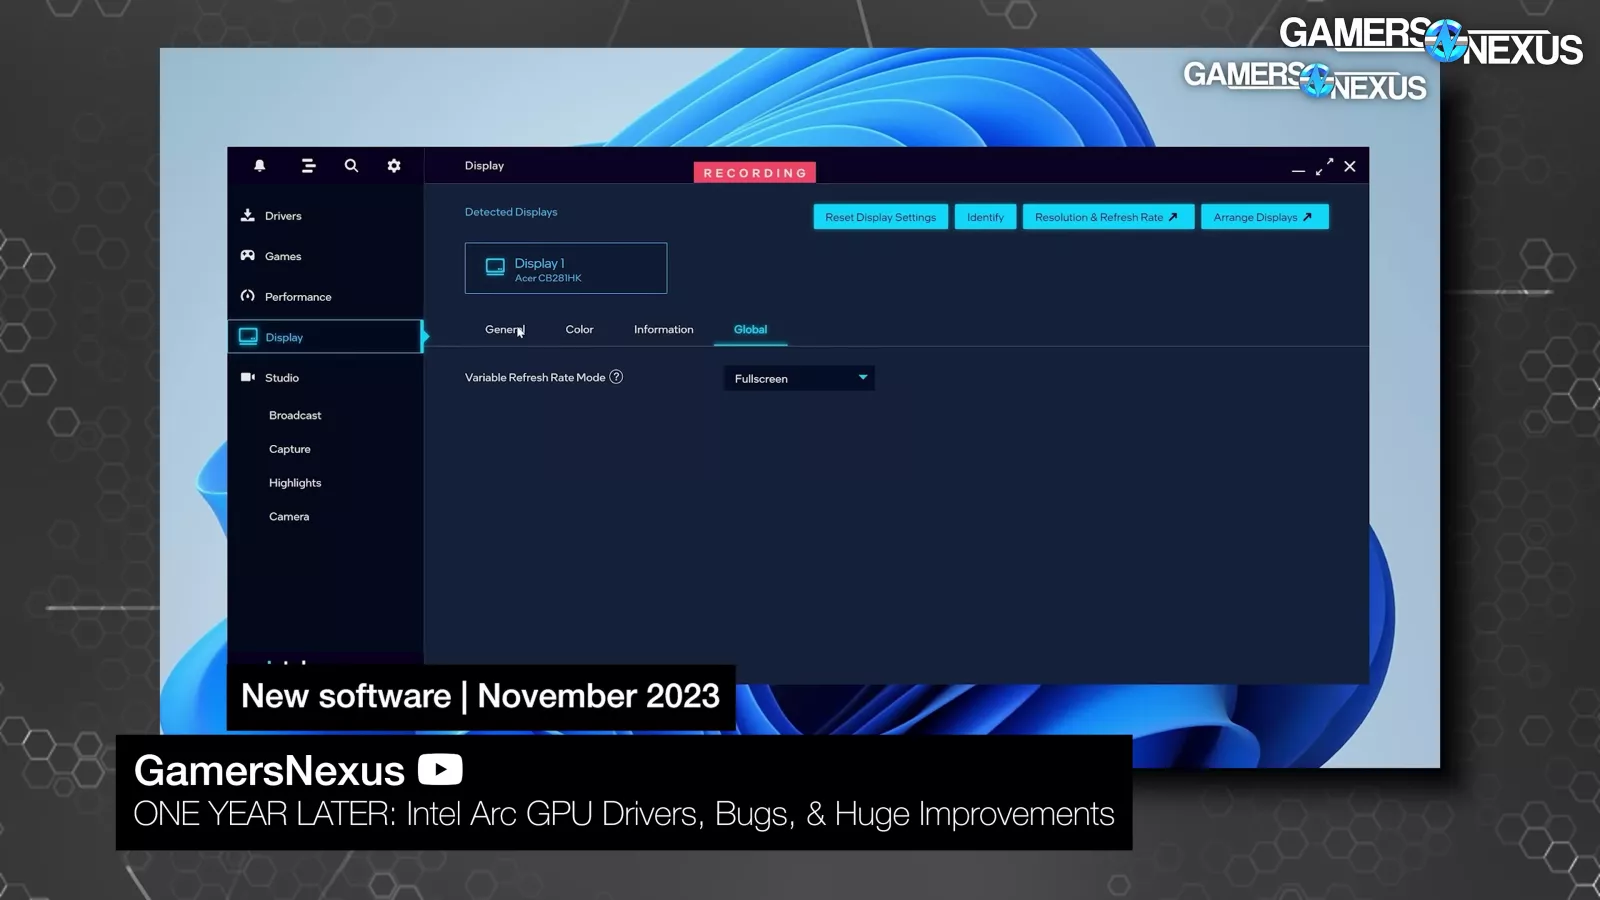
Task: Open Broadcast under Studio
Action: (295, 415)
